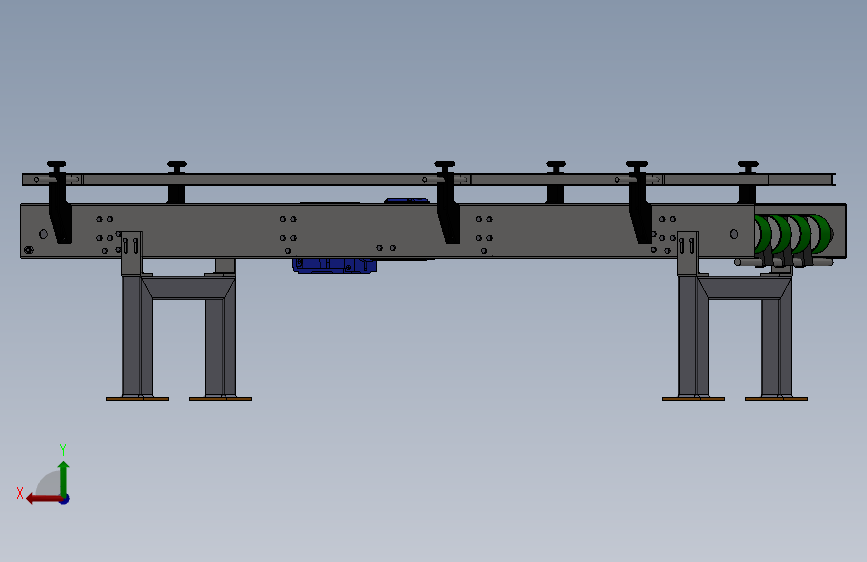Select the top guide rail bar
The height and width of the screenshot is (562, 867).
click(x=429, y=179)
